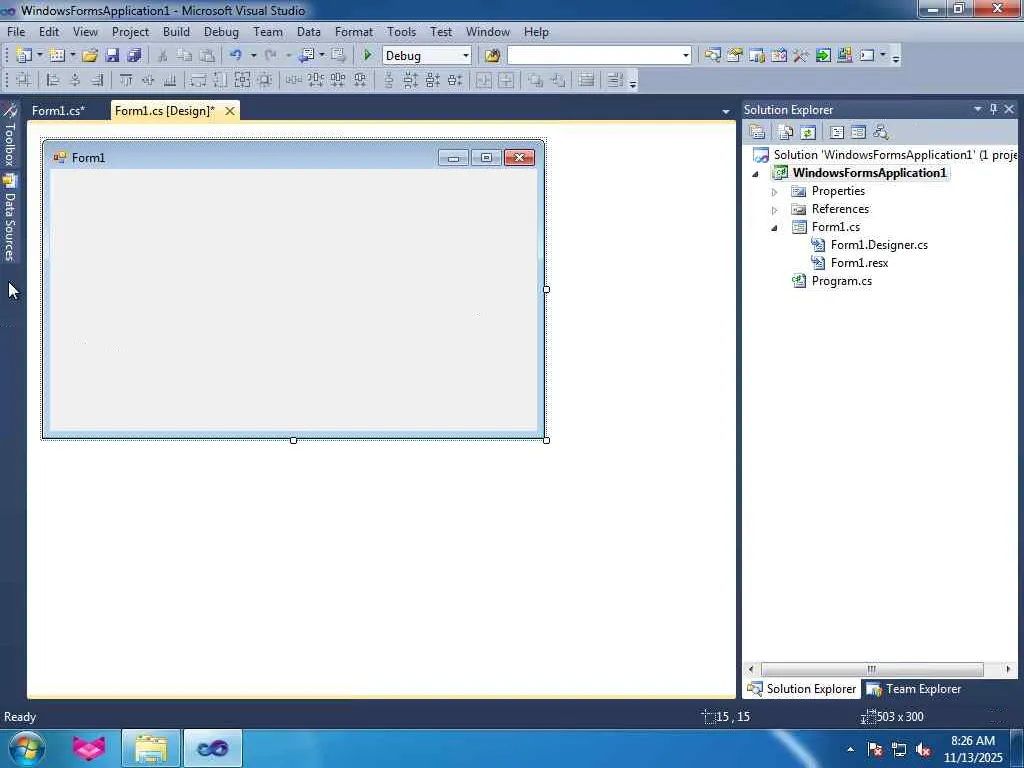
Task: Click the taskbar clock showing 8:26 AM
Action: pyautogui.click(x=972, y=748)
